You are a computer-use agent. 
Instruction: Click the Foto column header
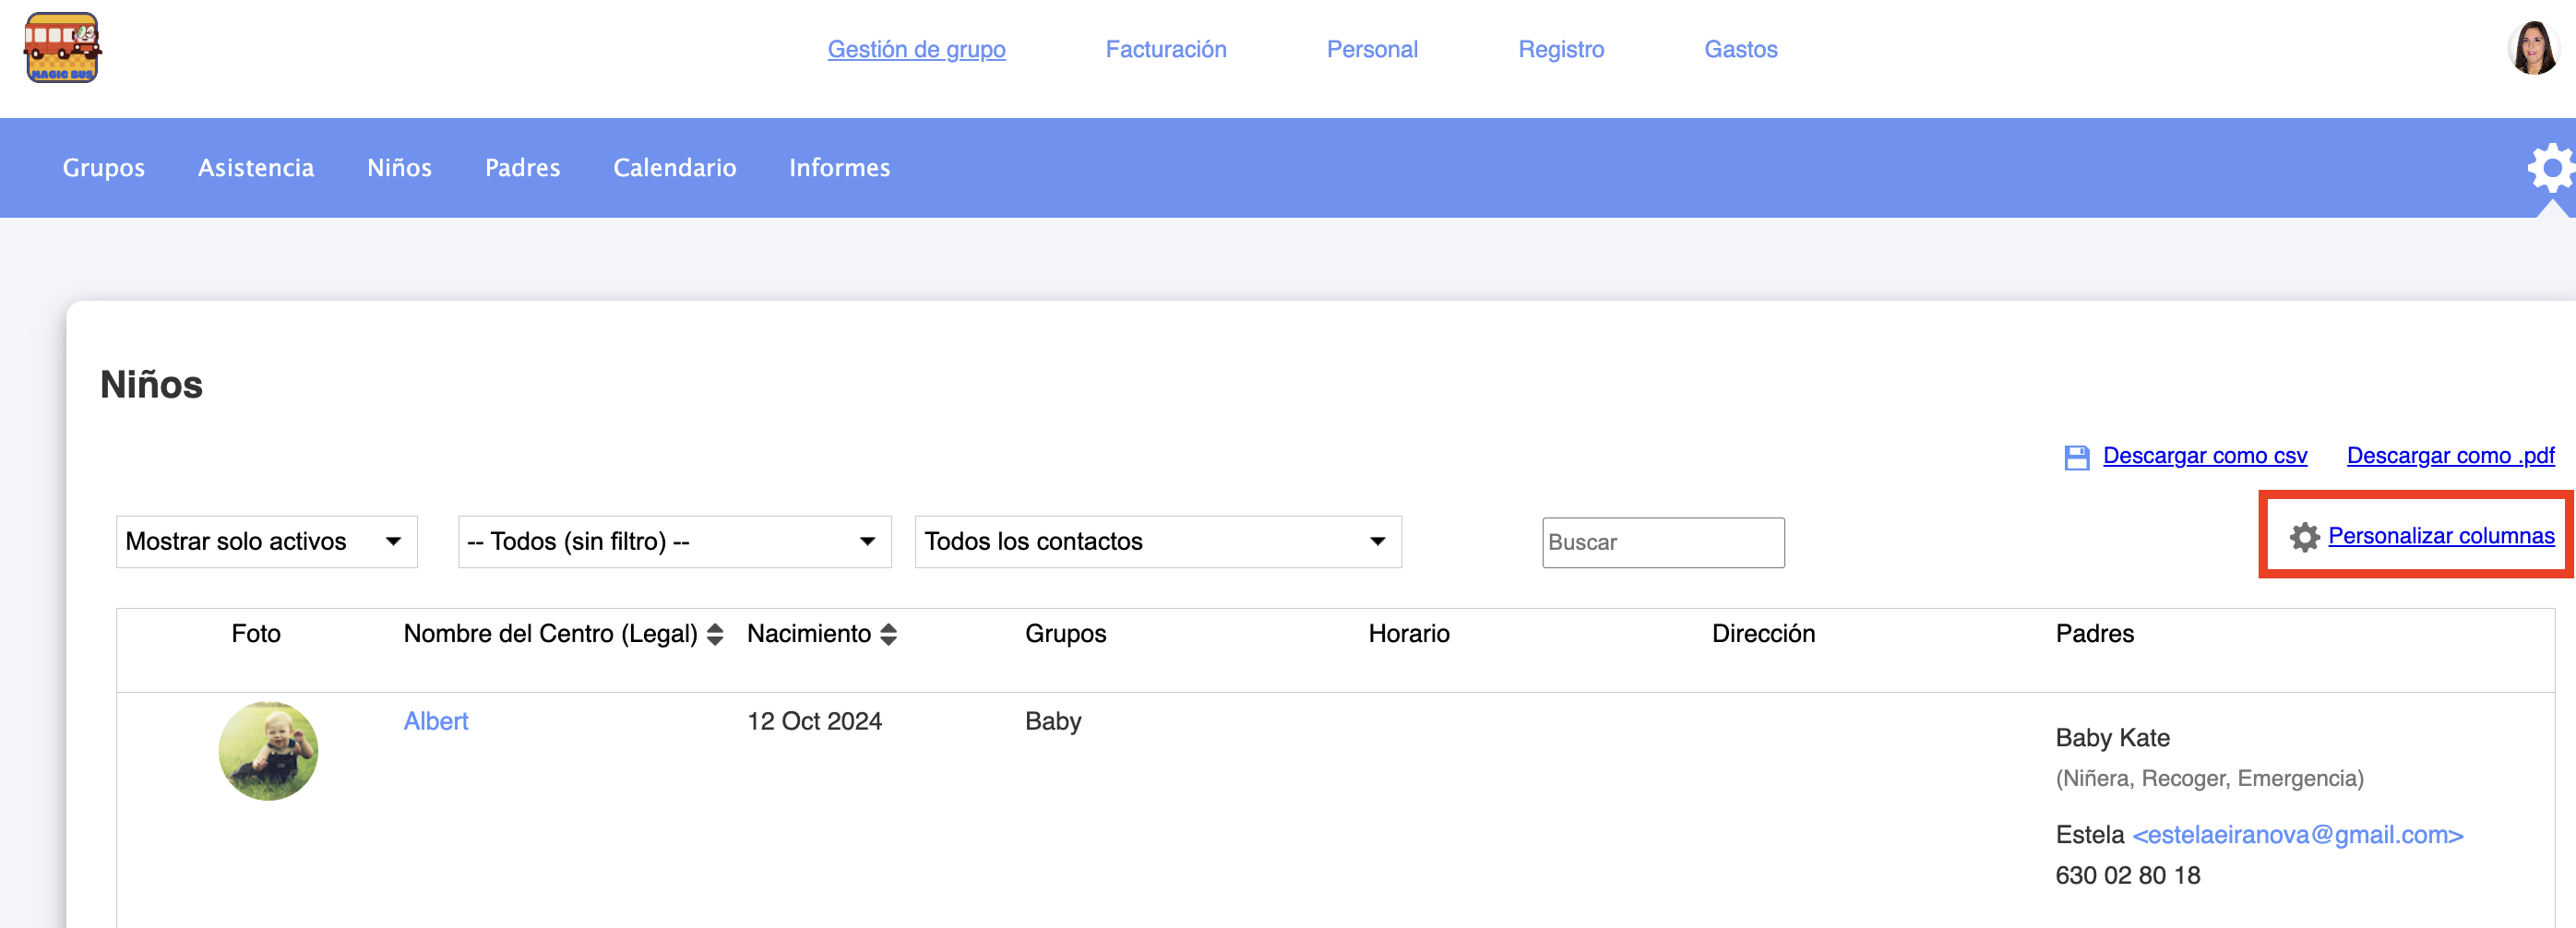click(256, 633)
